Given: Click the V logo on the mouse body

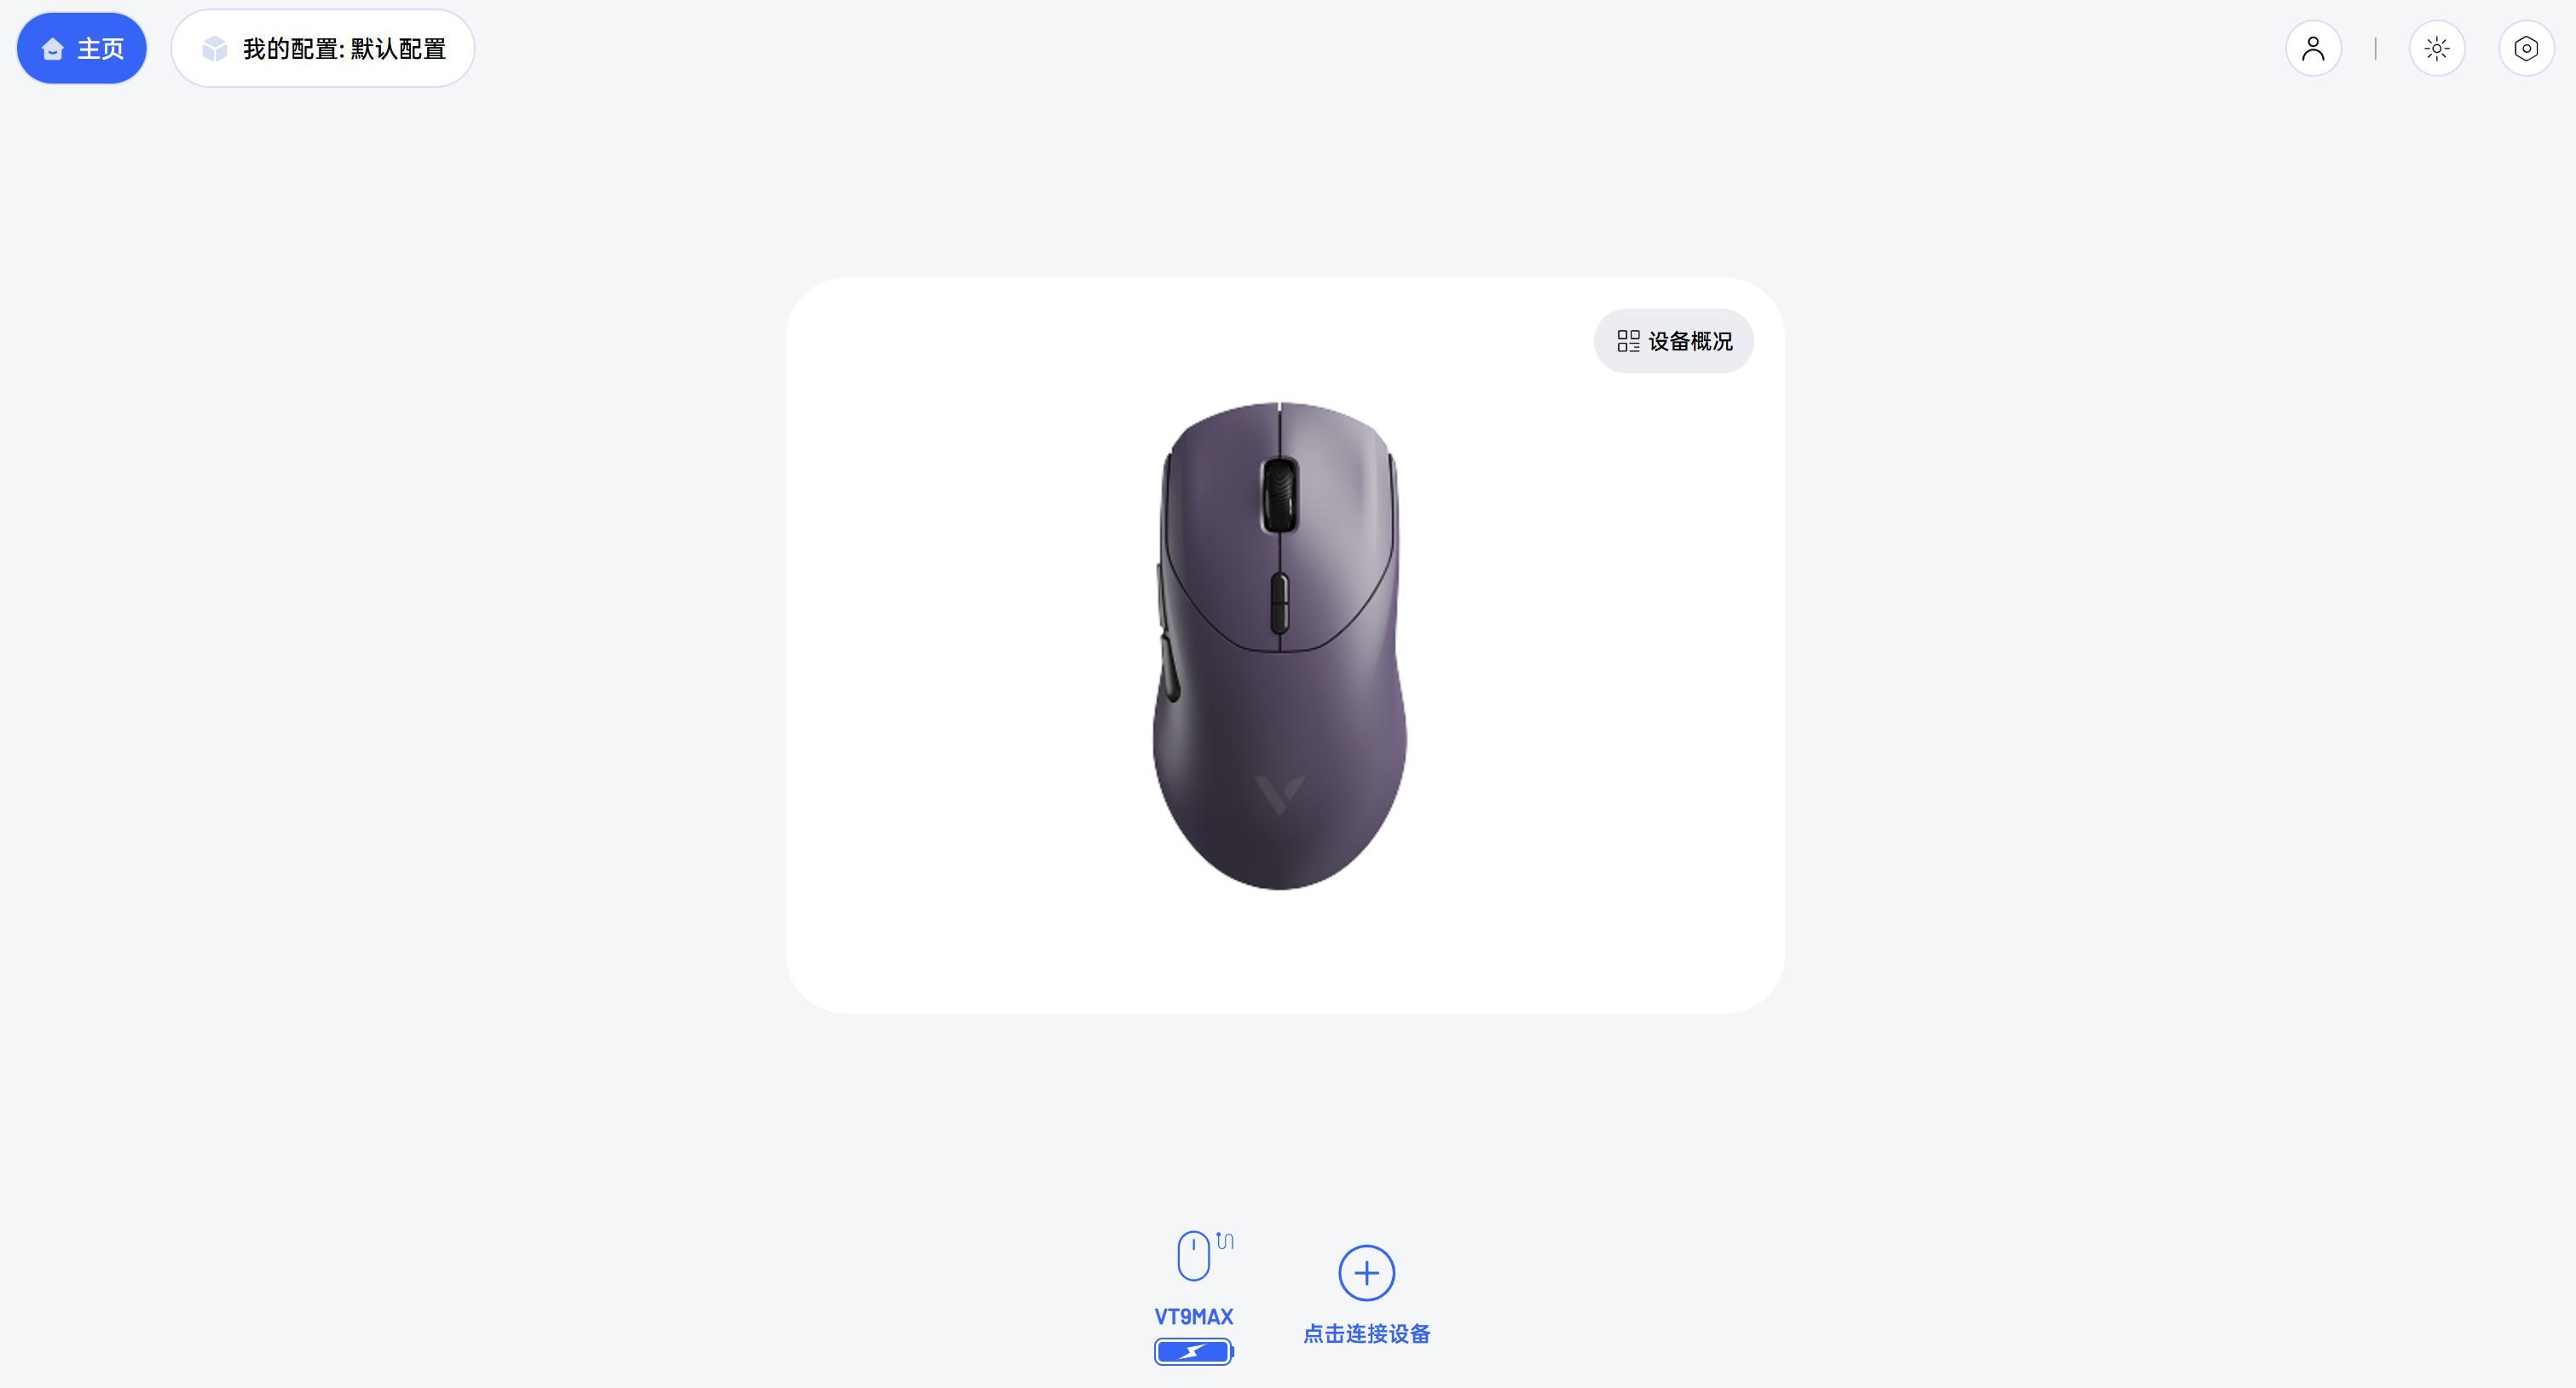Looking at the screenshot, I should [x=1279, y=794].
